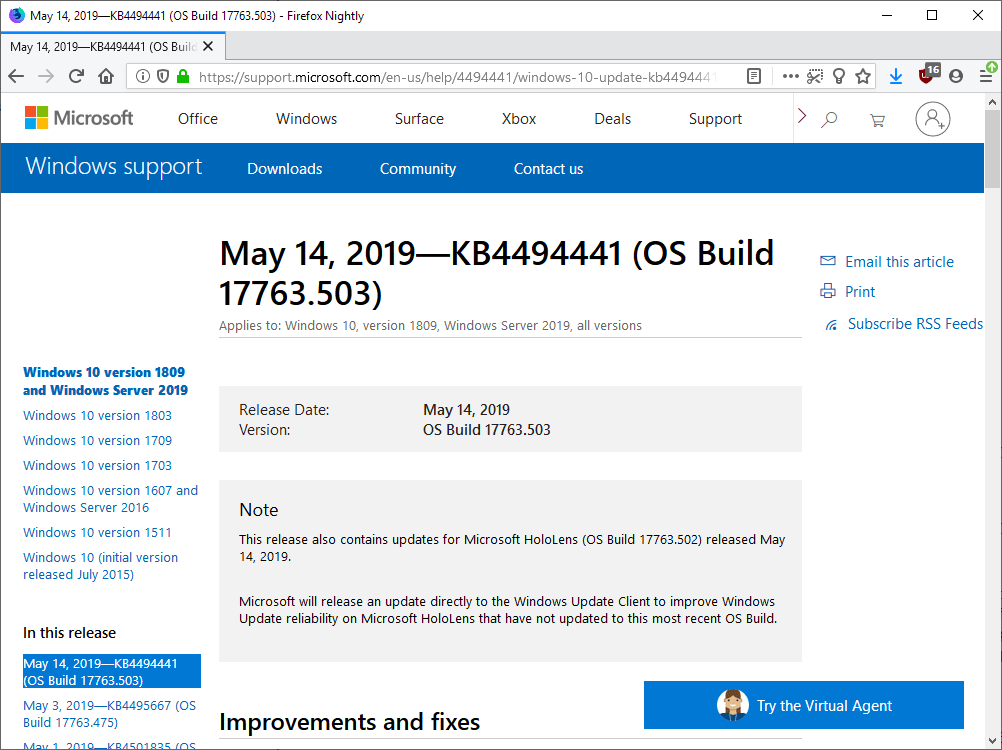Viewport: 1002px width, 750px height.
Task: Expand more Microsoft nav items chevron
Action: (802, 116)
